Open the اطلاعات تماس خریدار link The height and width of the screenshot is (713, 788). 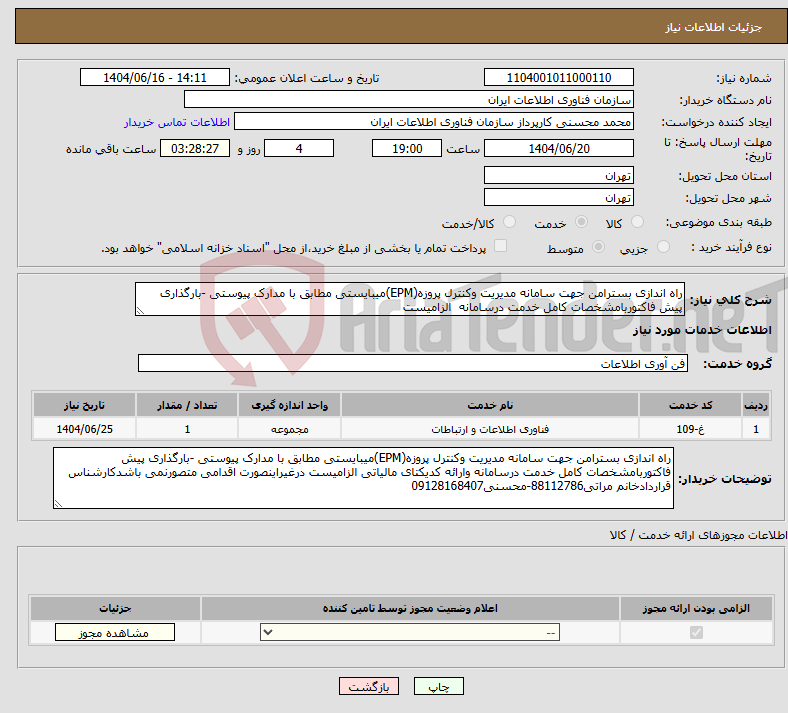177,122
